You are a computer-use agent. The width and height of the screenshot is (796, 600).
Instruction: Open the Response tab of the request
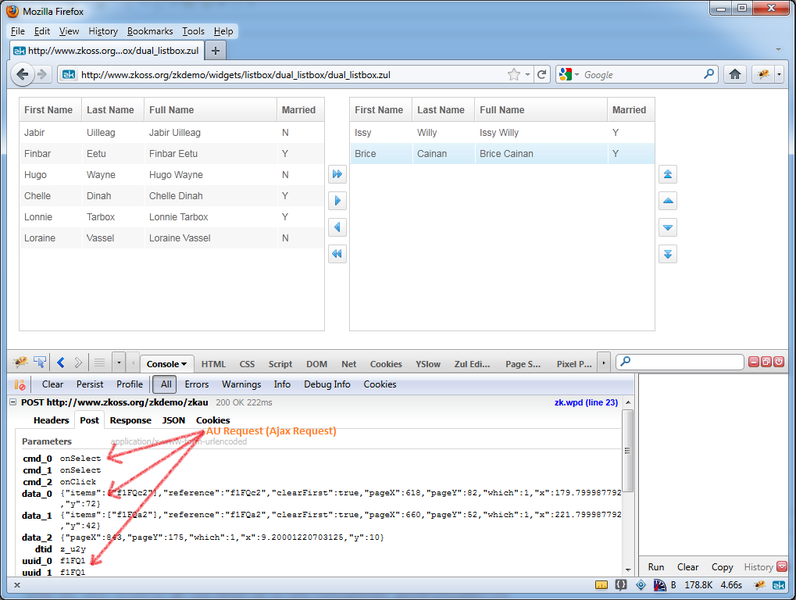pyautogui.click(x=130, y=420)
